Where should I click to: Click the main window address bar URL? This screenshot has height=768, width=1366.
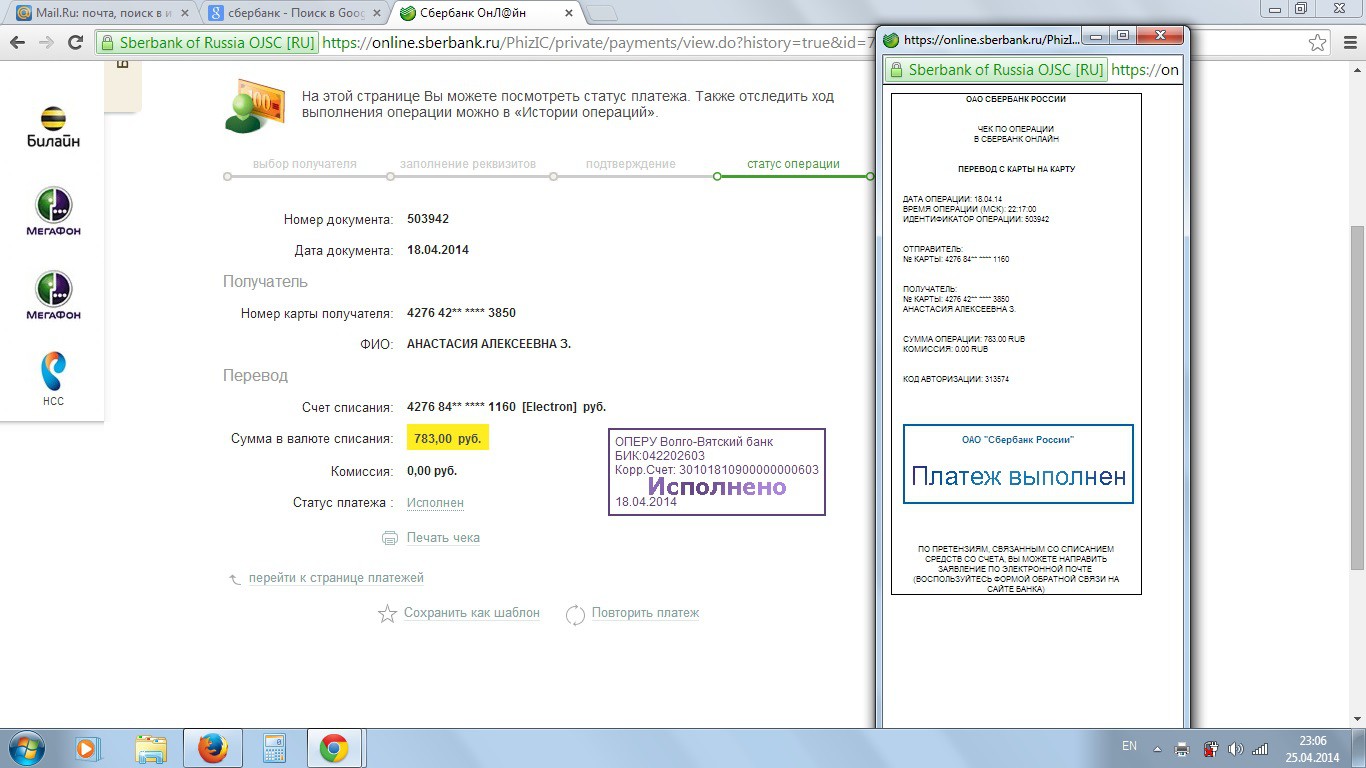(598, 43)
